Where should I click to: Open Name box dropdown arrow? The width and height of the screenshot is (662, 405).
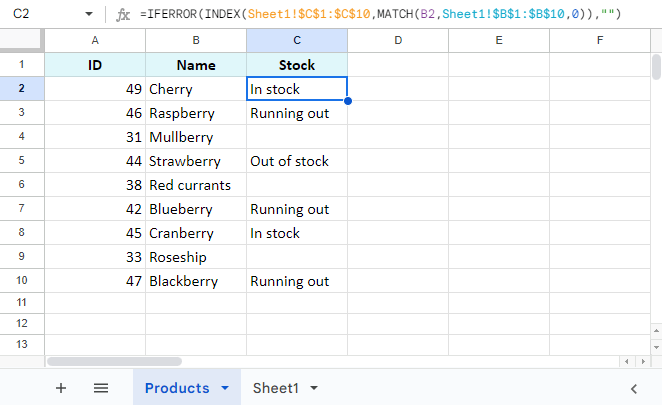click(89, 14)
